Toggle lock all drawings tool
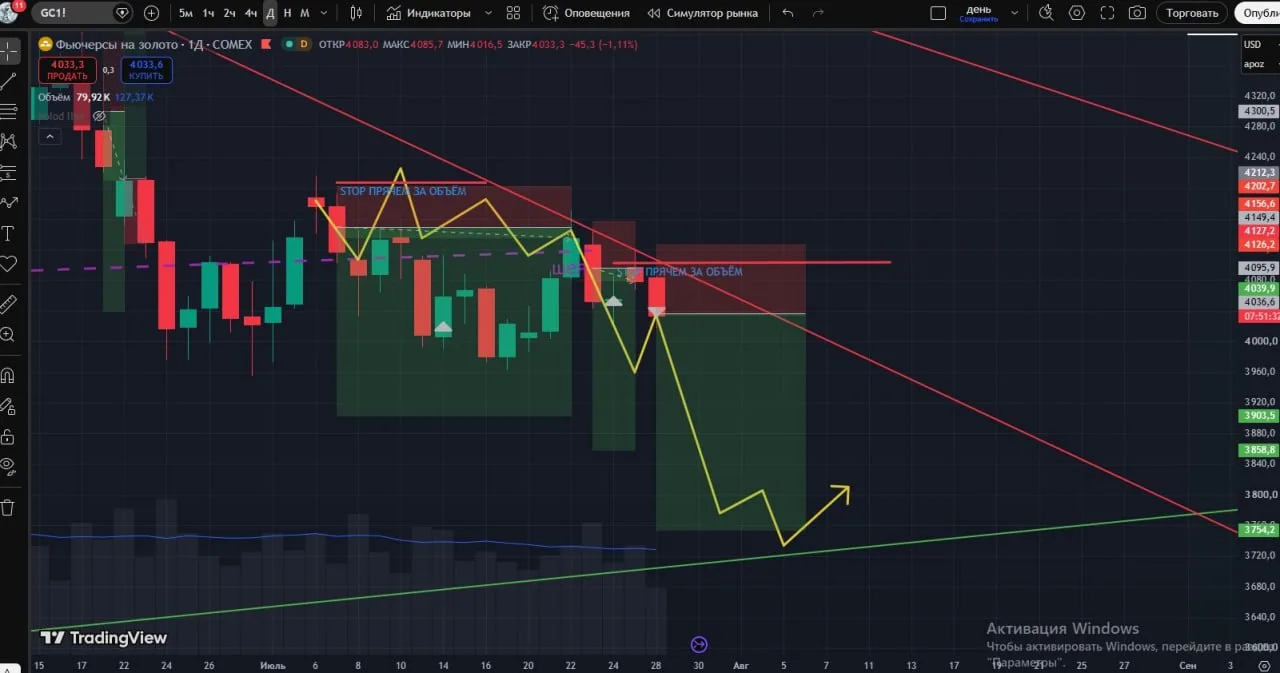Screen dimensions: 1280x673 tap(9, 436)
